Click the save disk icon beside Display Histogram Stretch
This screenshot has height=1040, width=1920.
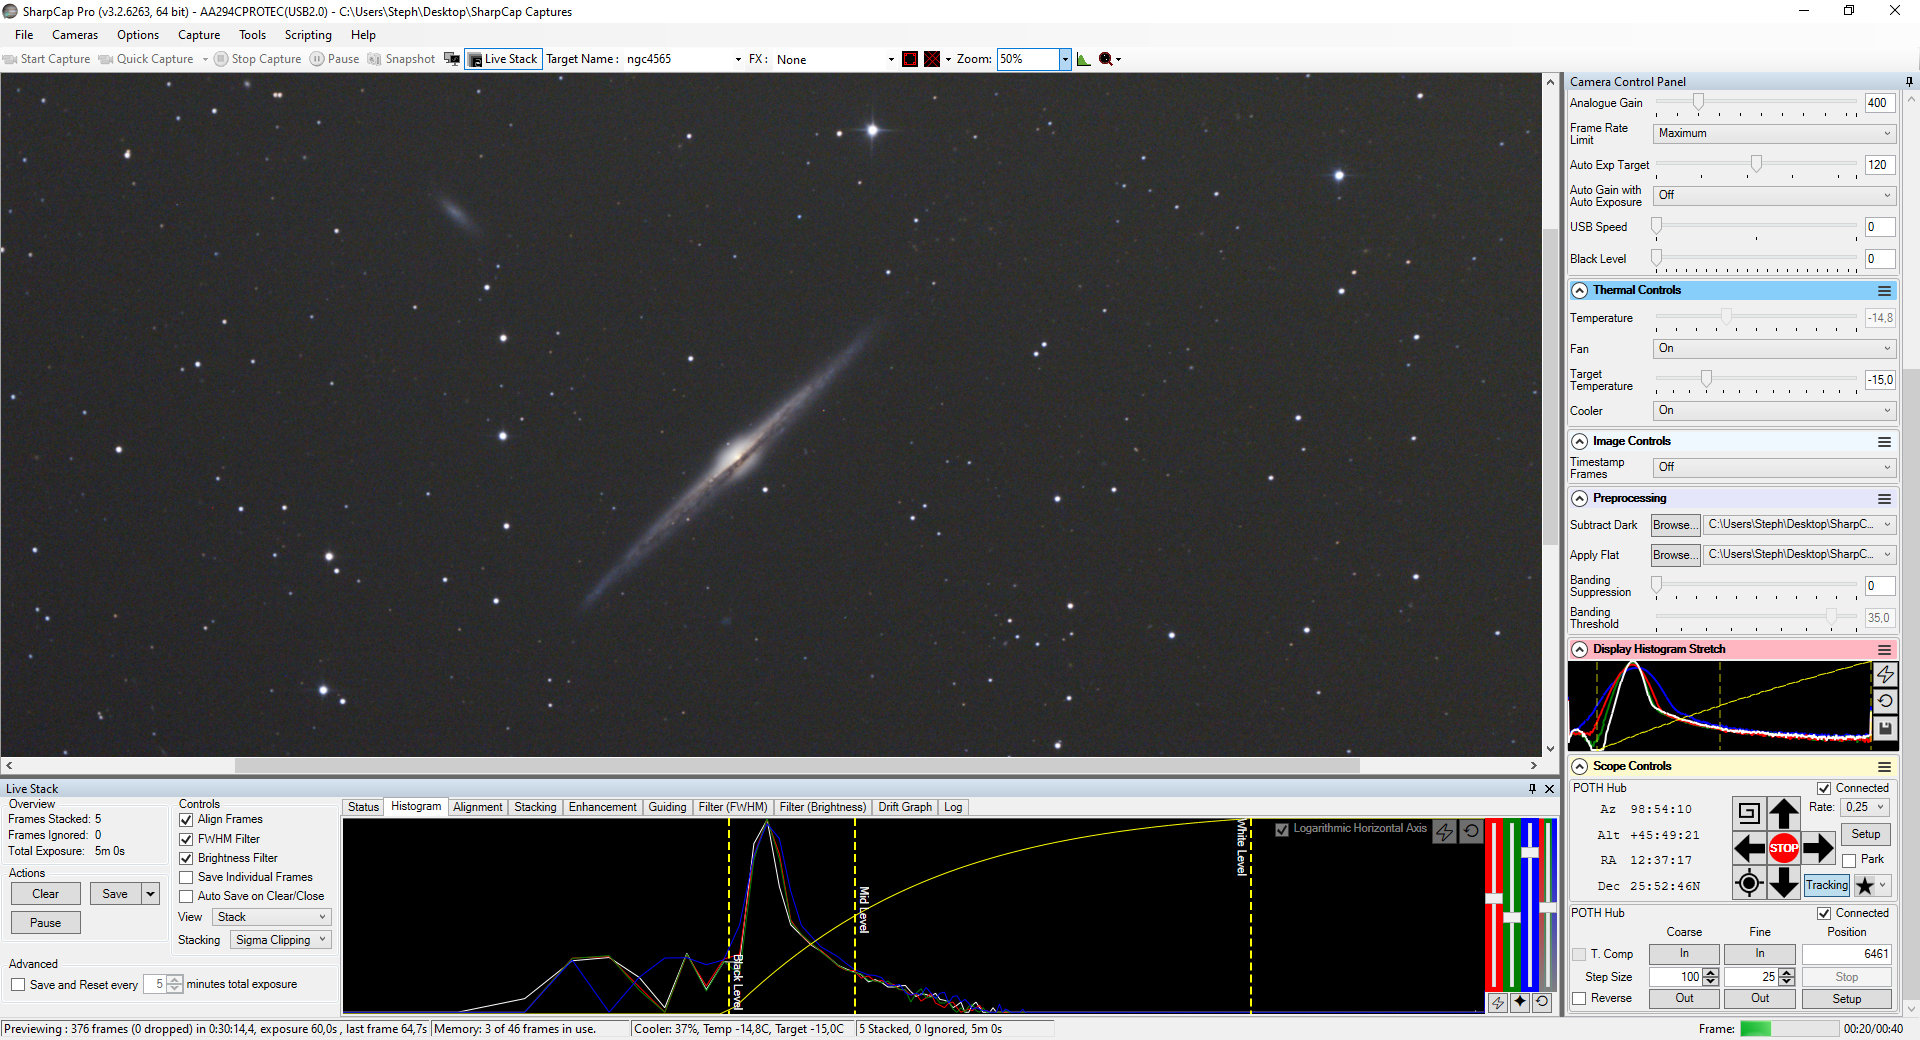pyautogui.click(x=1885, y=728)
